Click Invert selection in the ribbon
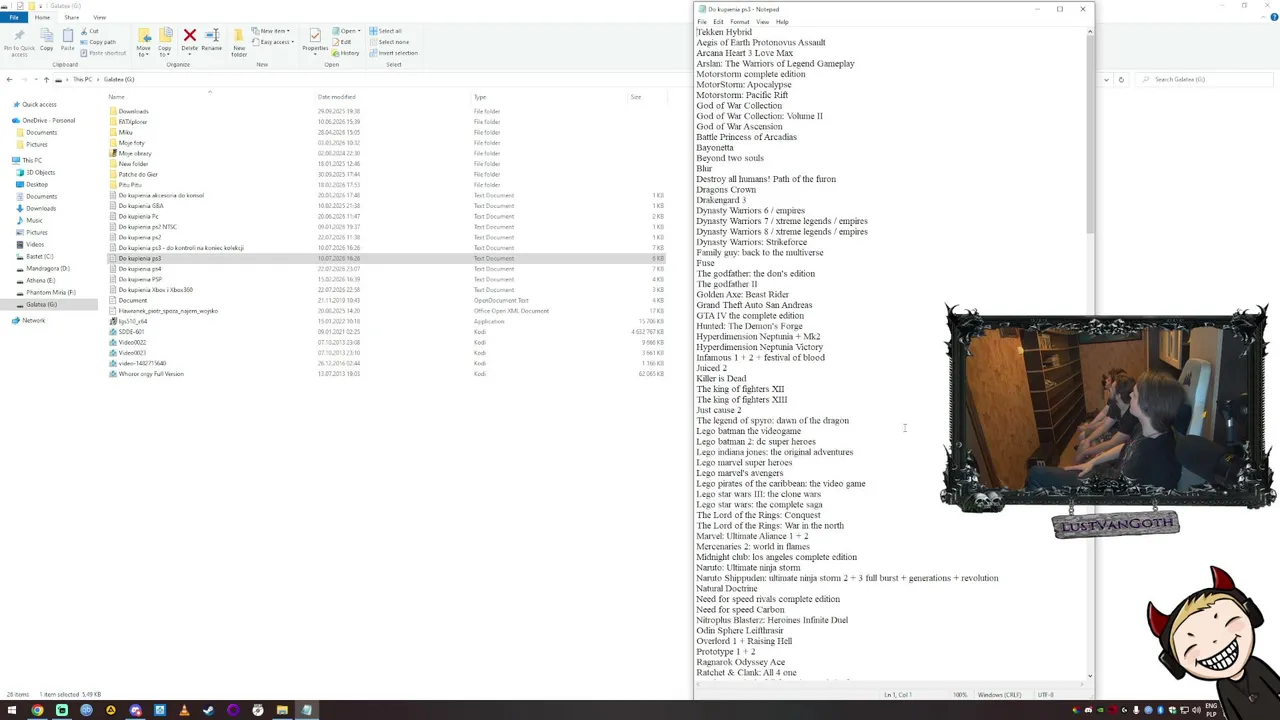The image size is (1280, 720). (394, 53)
